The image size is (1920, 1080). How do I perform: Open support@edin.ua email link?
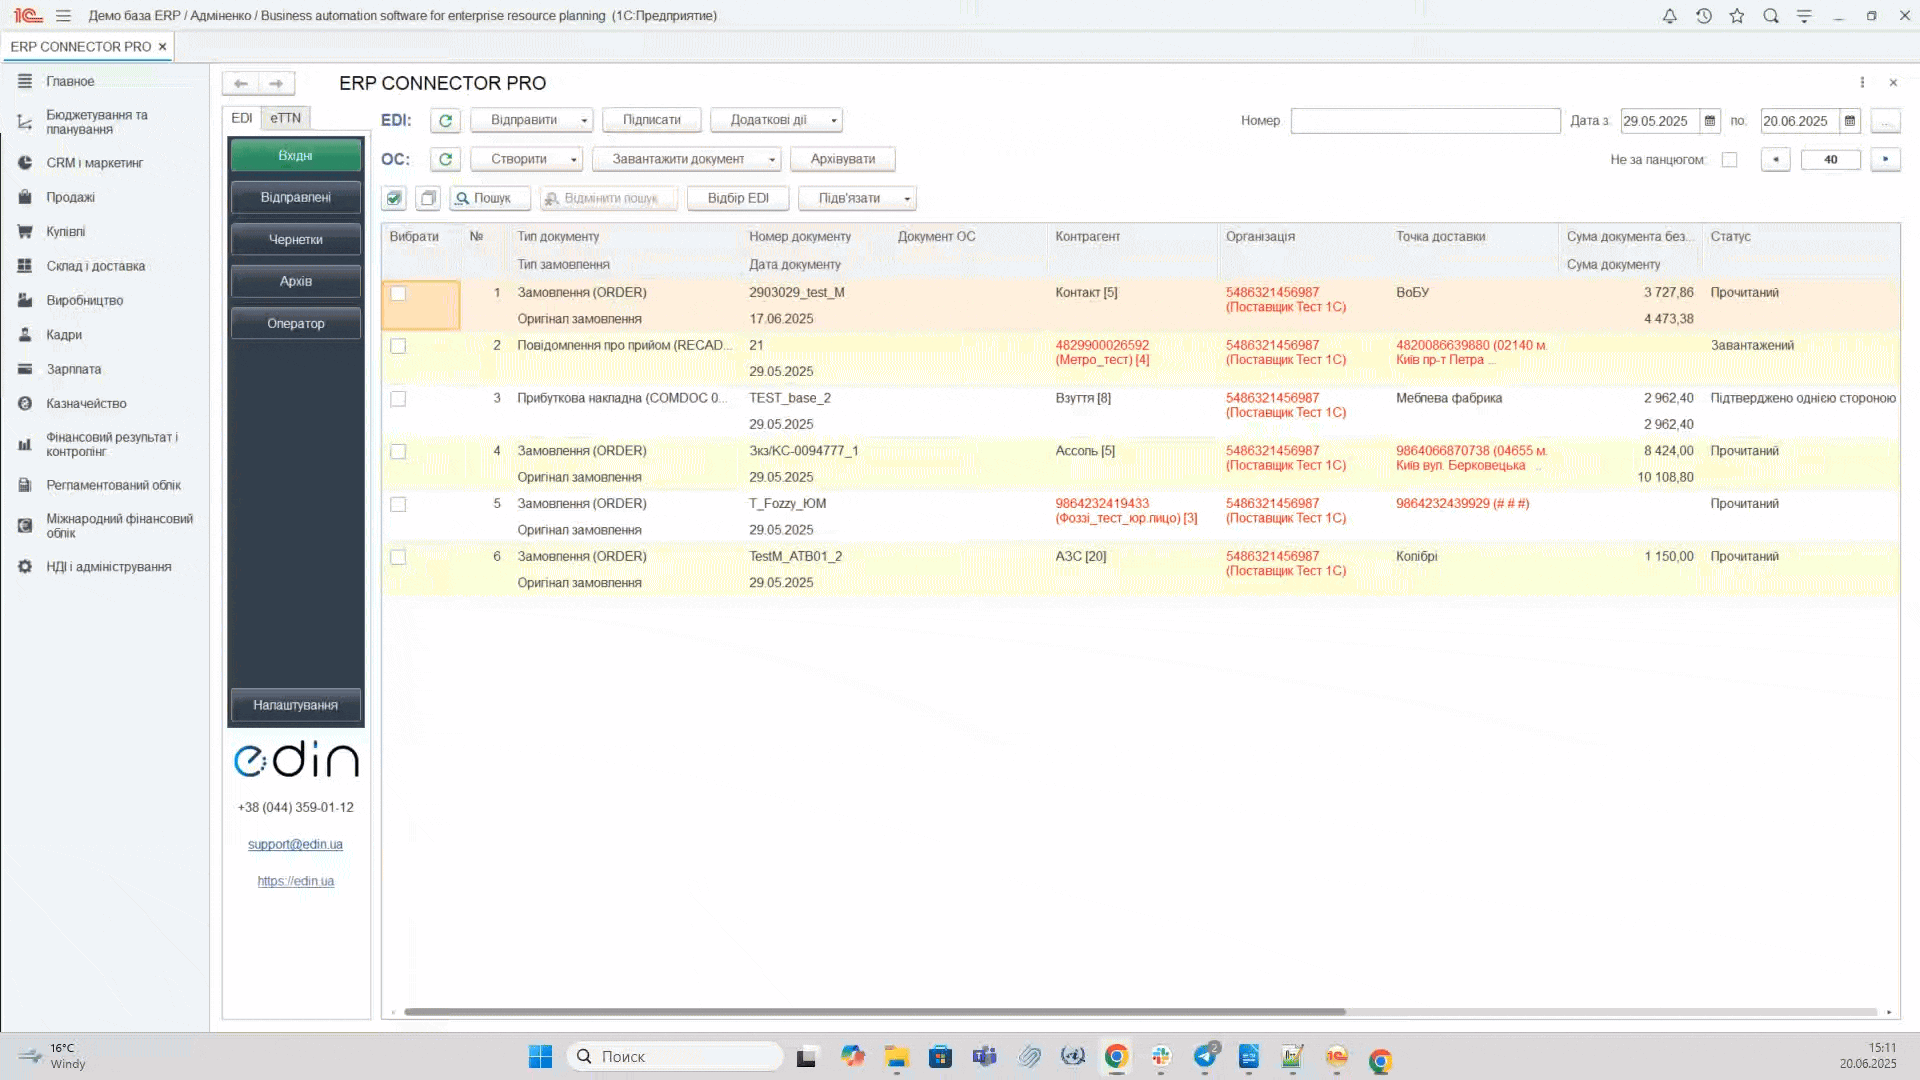click(295, 844)
